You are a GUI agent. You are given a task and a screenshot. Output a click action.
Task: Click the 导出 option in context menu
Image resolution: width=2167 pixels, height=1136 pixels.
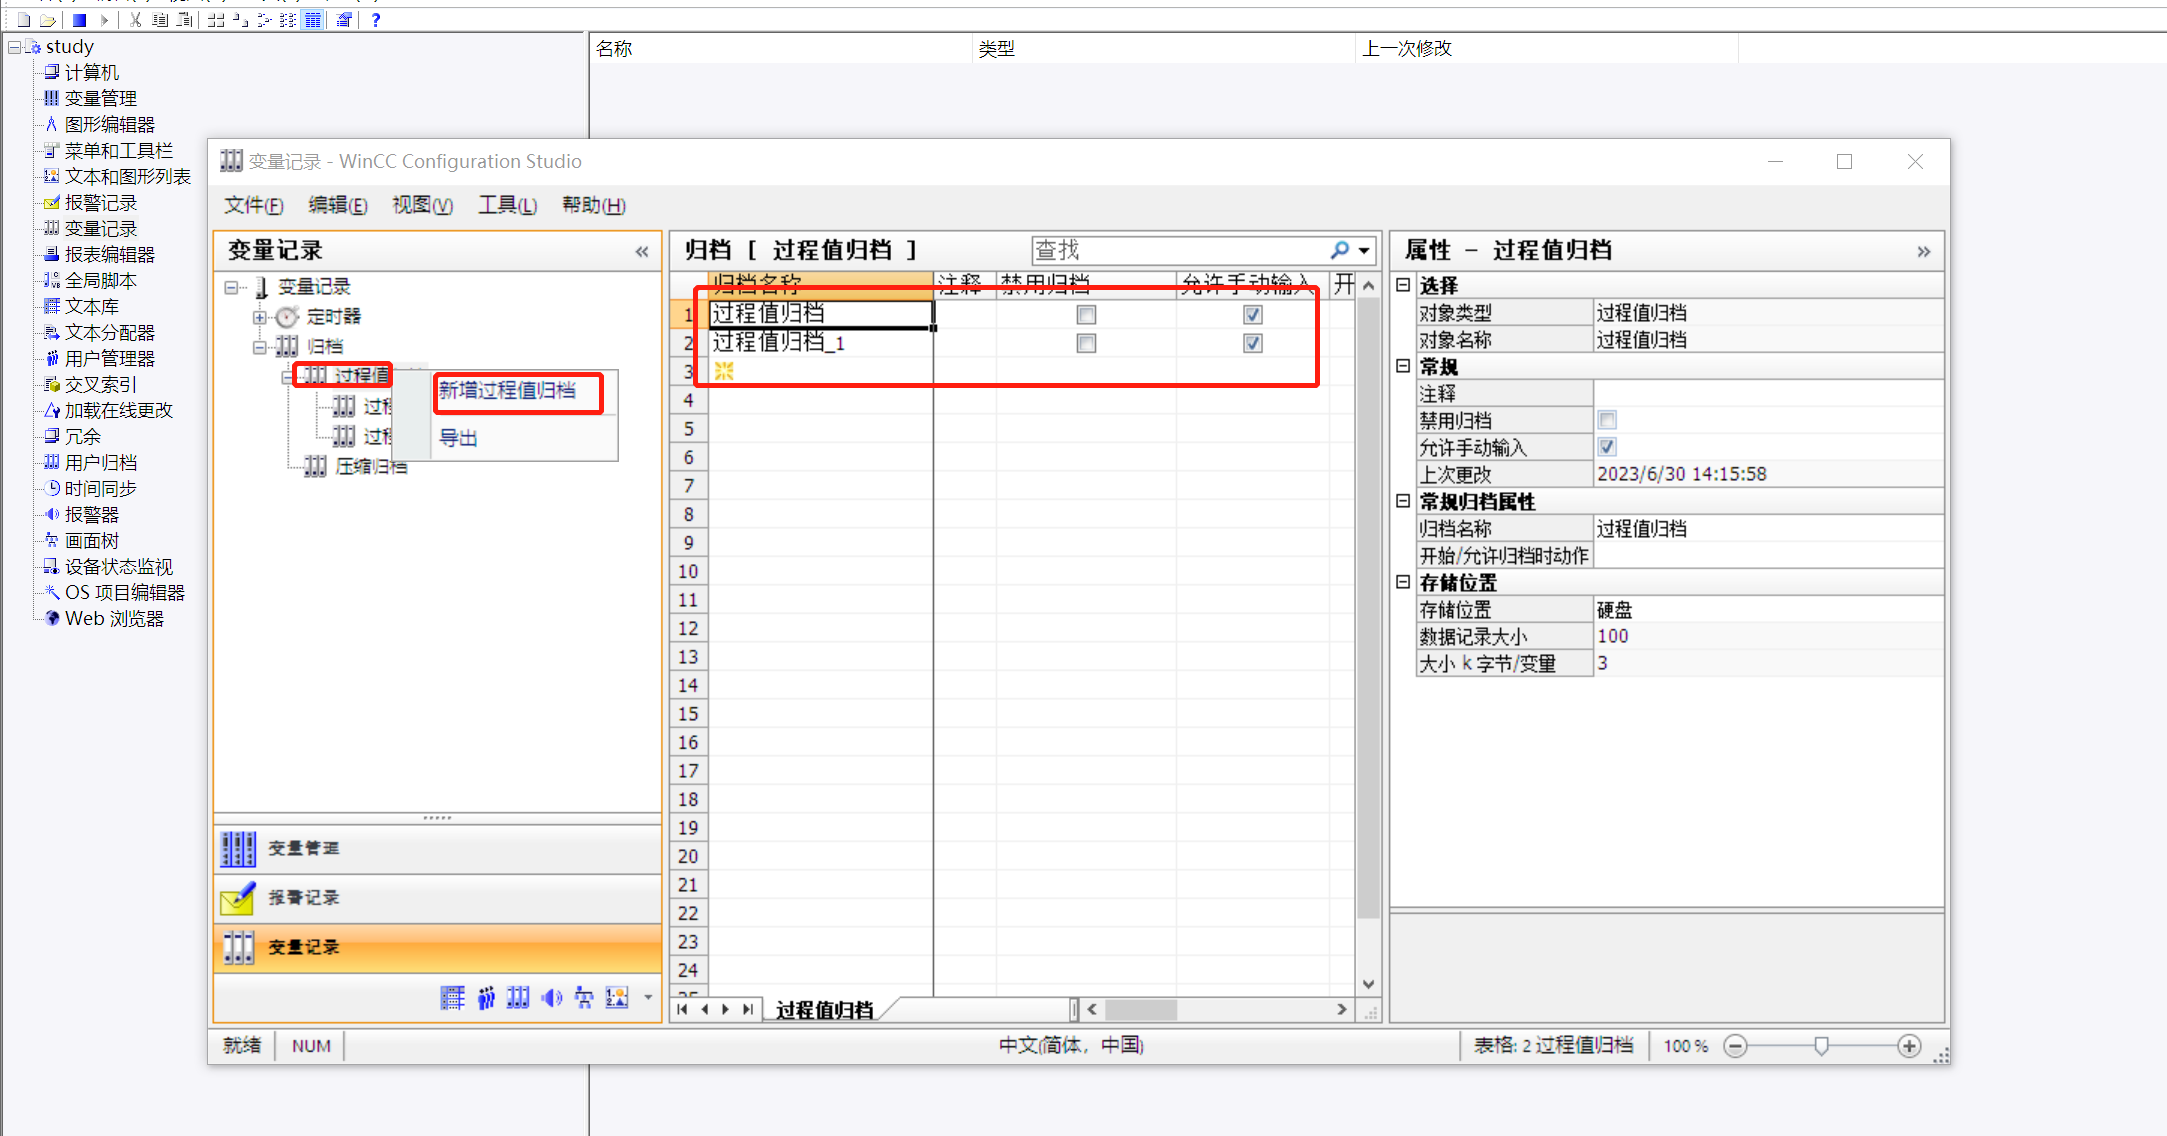pos(457,437)
